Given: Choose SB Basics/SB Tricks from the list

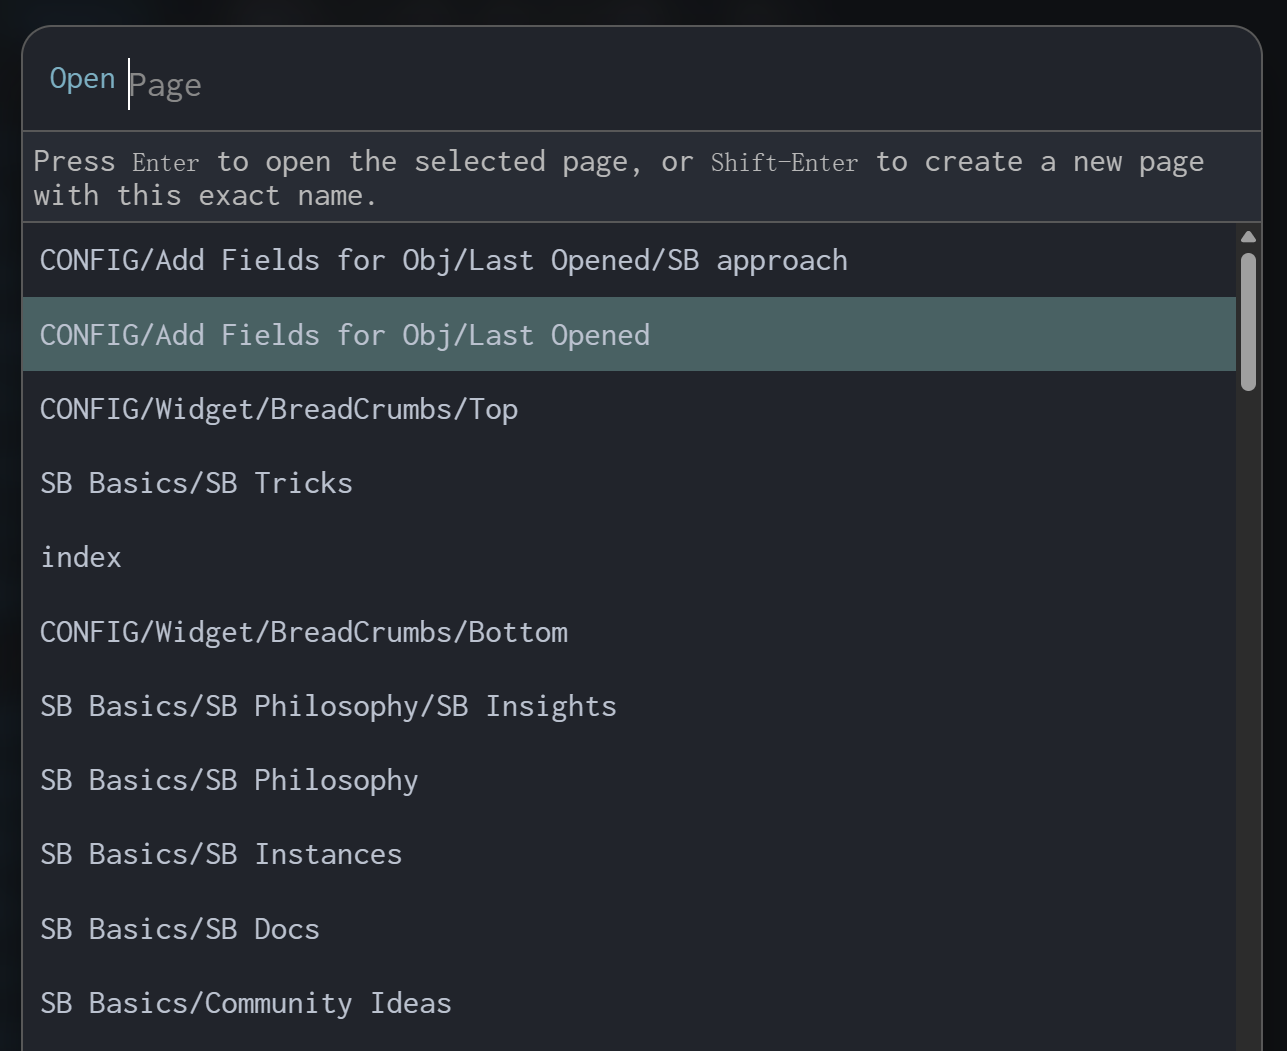Looking at the screenshot, I should tap(196, 484).
